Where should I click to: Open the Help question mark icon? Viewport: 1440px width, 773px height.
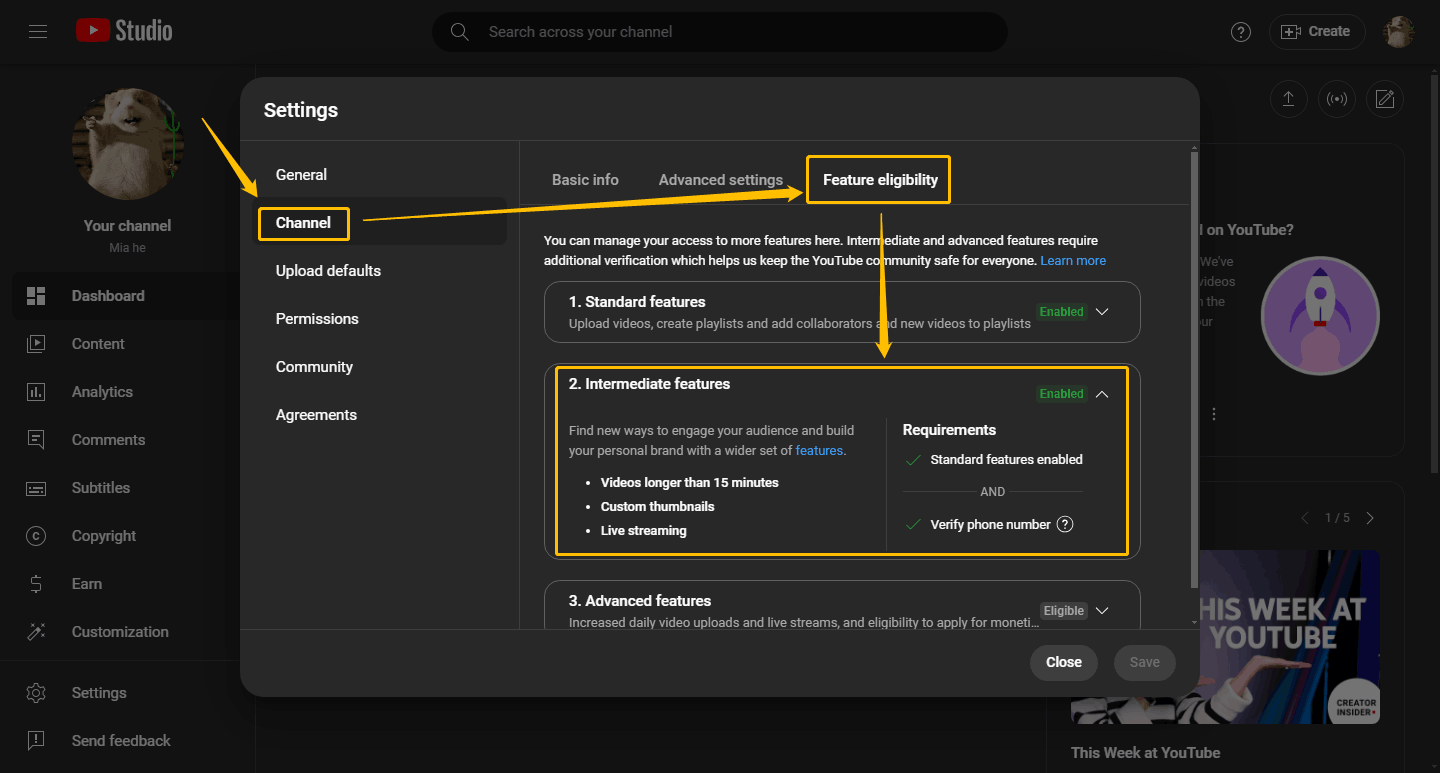point(1241,32)
